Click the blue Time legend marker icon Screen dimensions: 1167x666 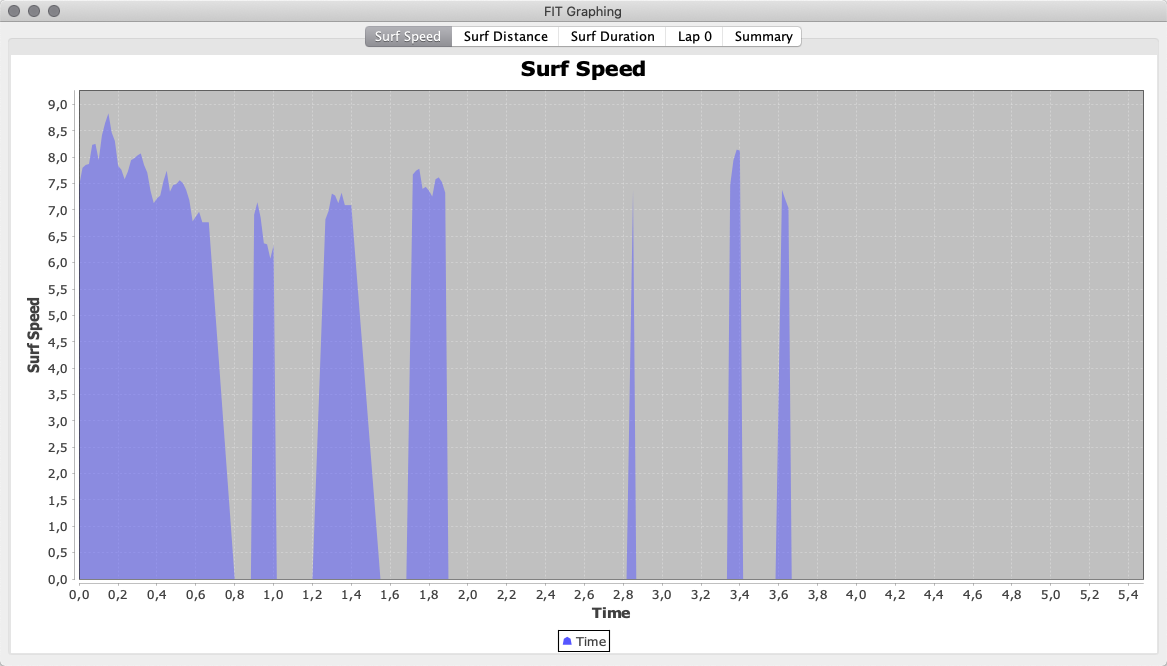pyautogui.click(x=567, y=641)
